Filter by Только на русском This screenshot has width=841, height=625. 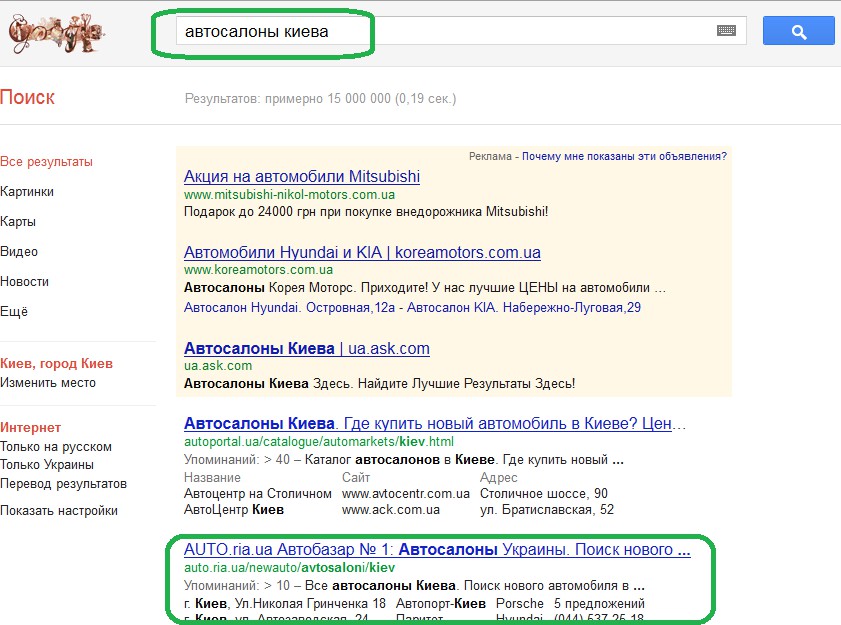tap(56, 446)
